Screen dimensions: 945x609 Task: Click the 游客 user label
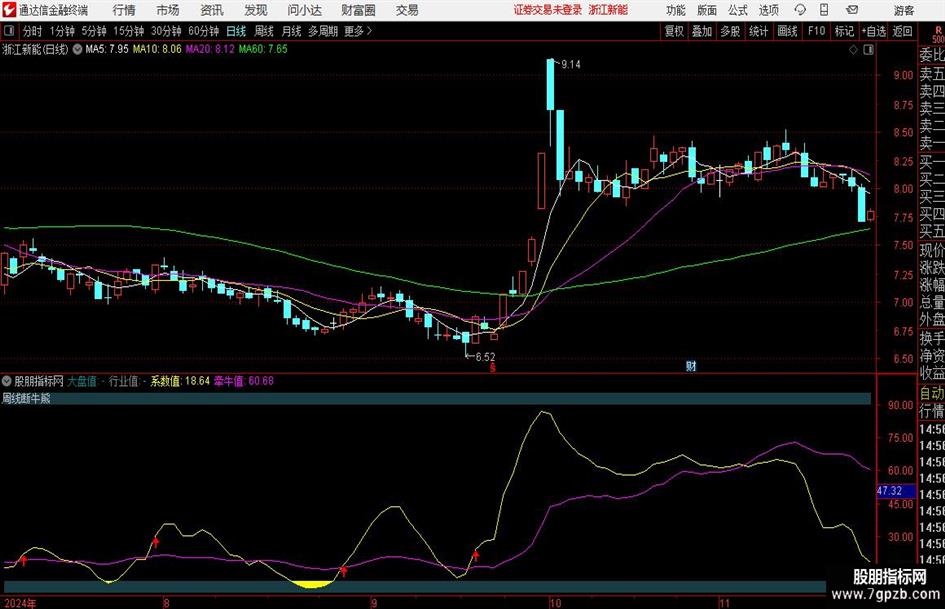(903, 10)
